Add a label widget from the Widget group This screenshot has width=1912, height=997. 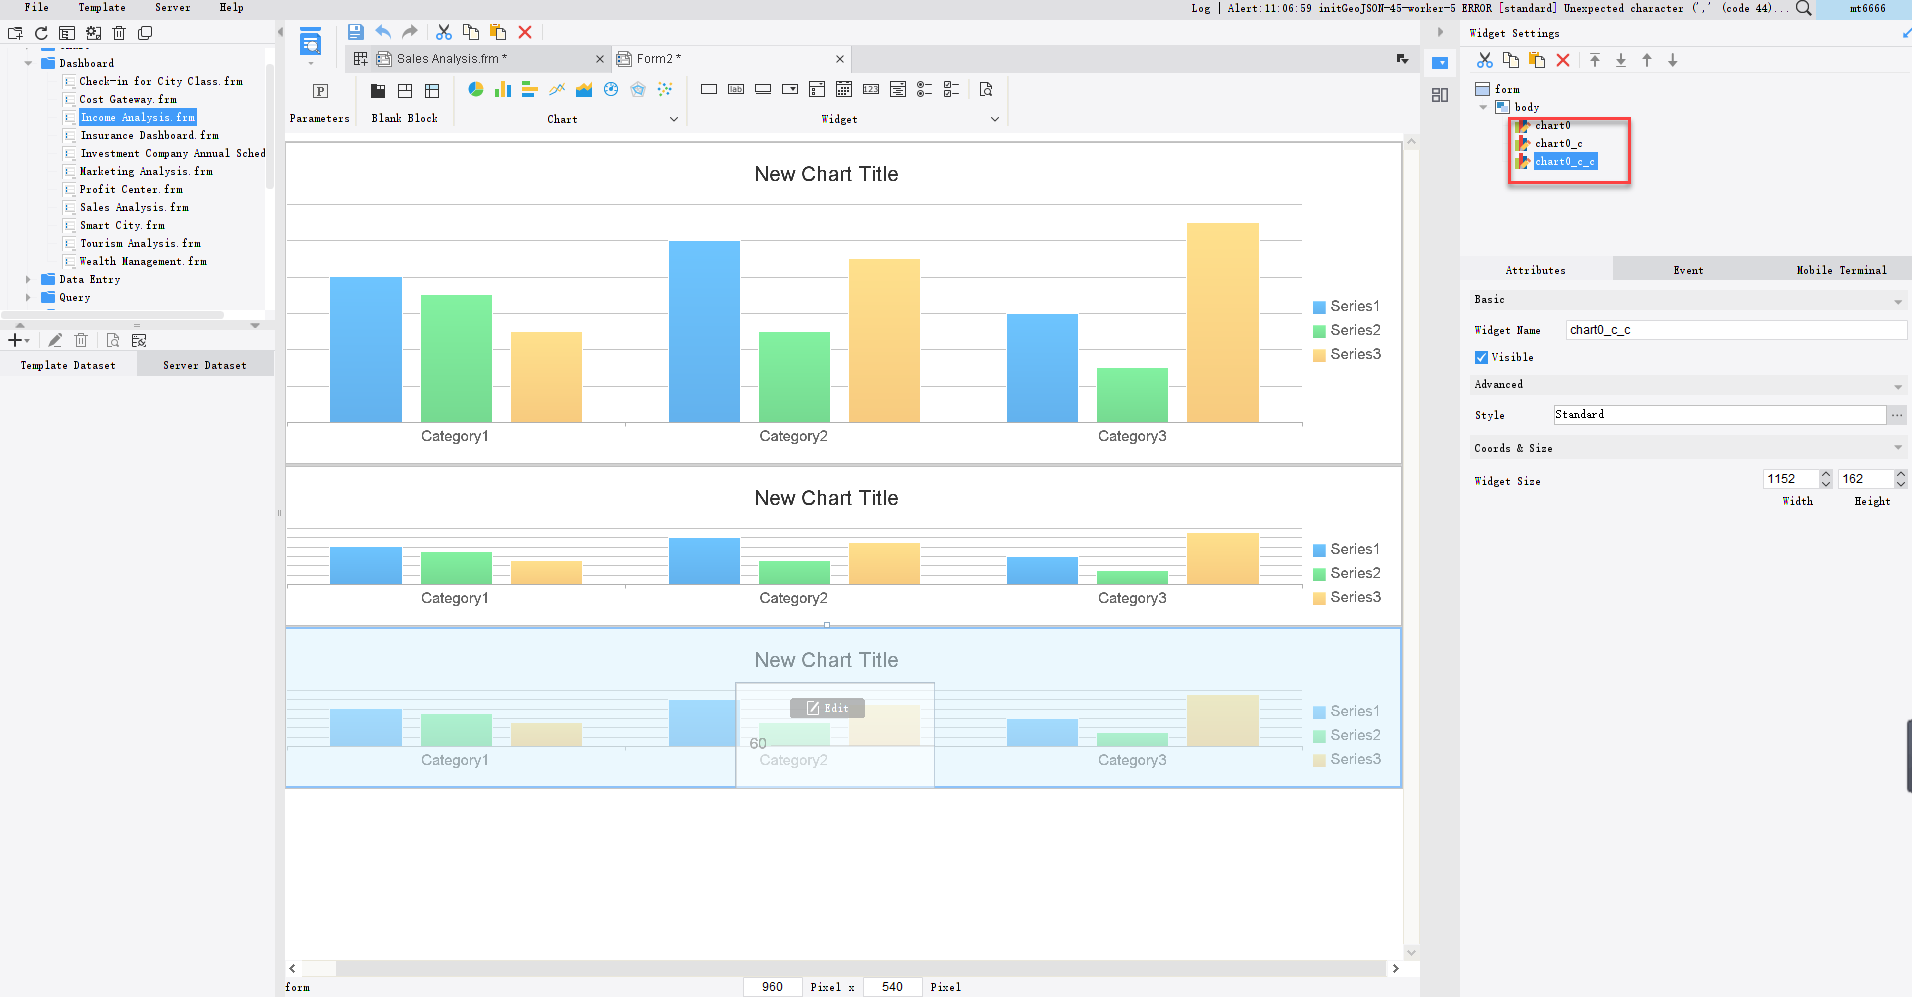[737, 89]
